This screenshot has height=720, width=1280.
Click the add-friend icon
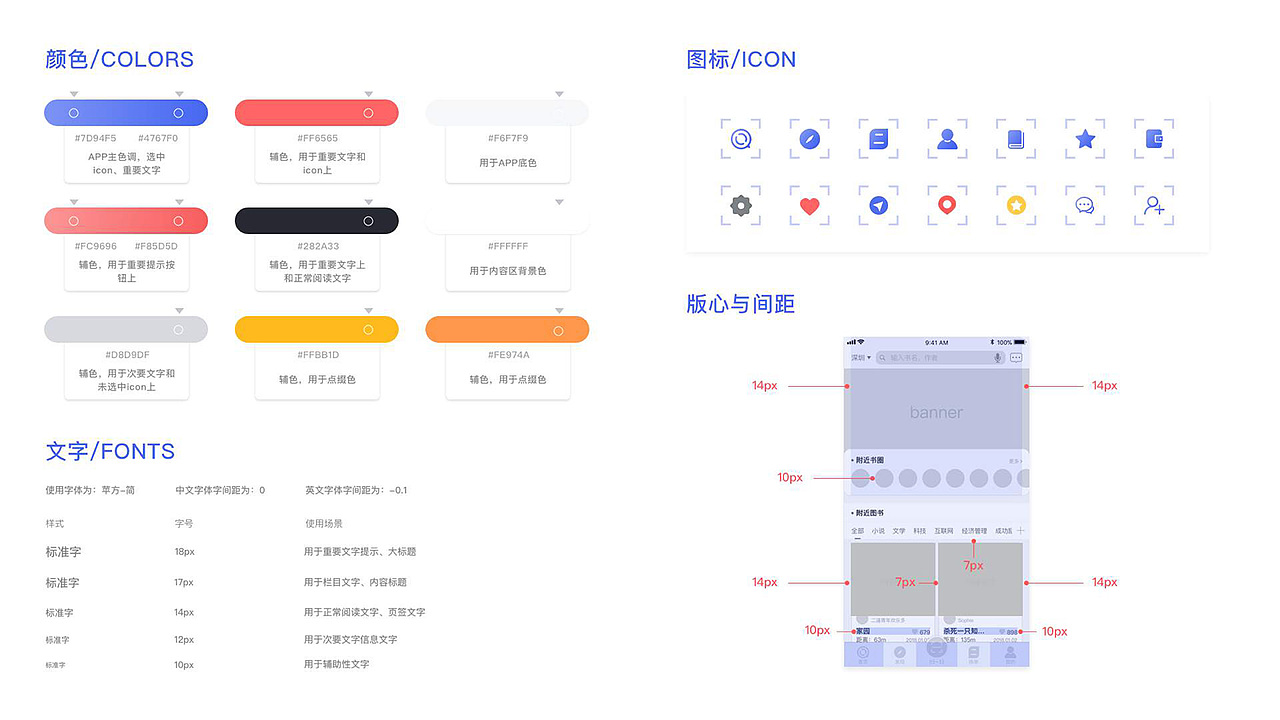tap(1153, 205)
